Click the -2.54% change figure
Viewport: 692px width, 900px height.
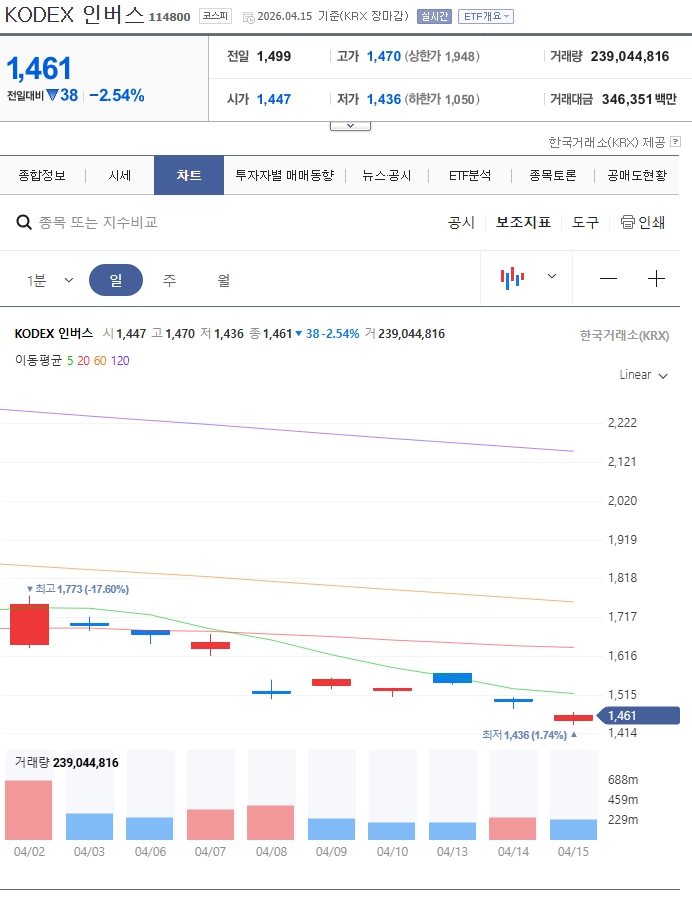click(116, 95)
